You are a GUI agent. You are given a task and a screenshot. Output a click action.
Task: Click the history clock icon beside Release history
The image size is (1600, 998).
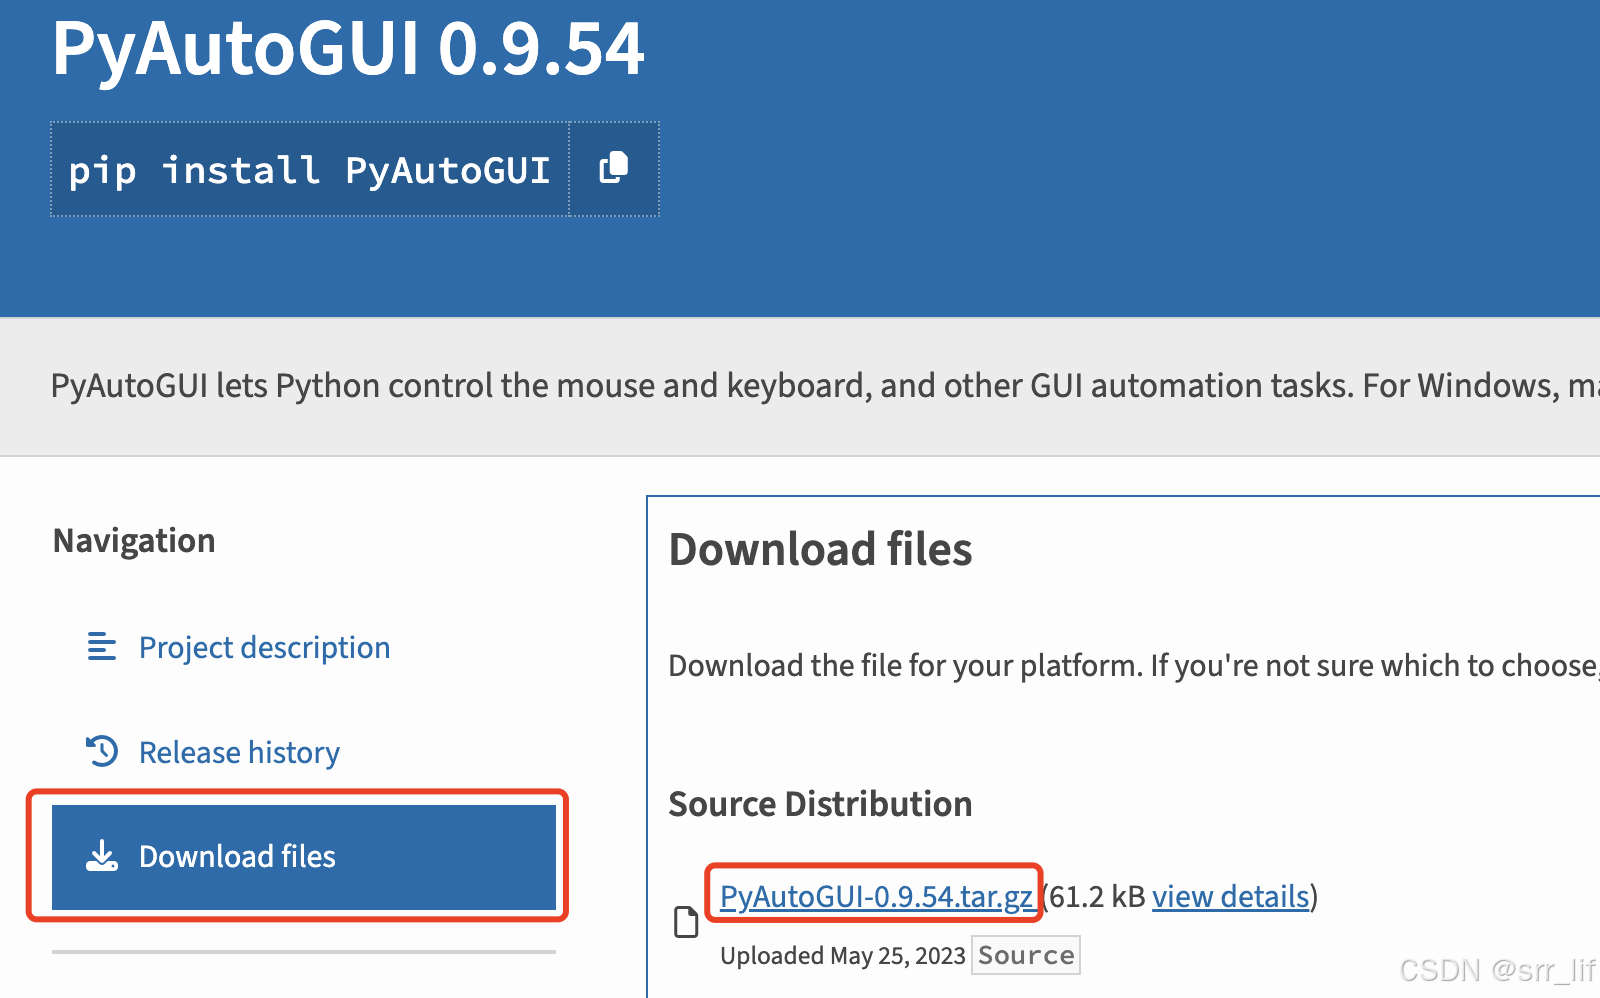pyautogui.click(x=100, y=752)
